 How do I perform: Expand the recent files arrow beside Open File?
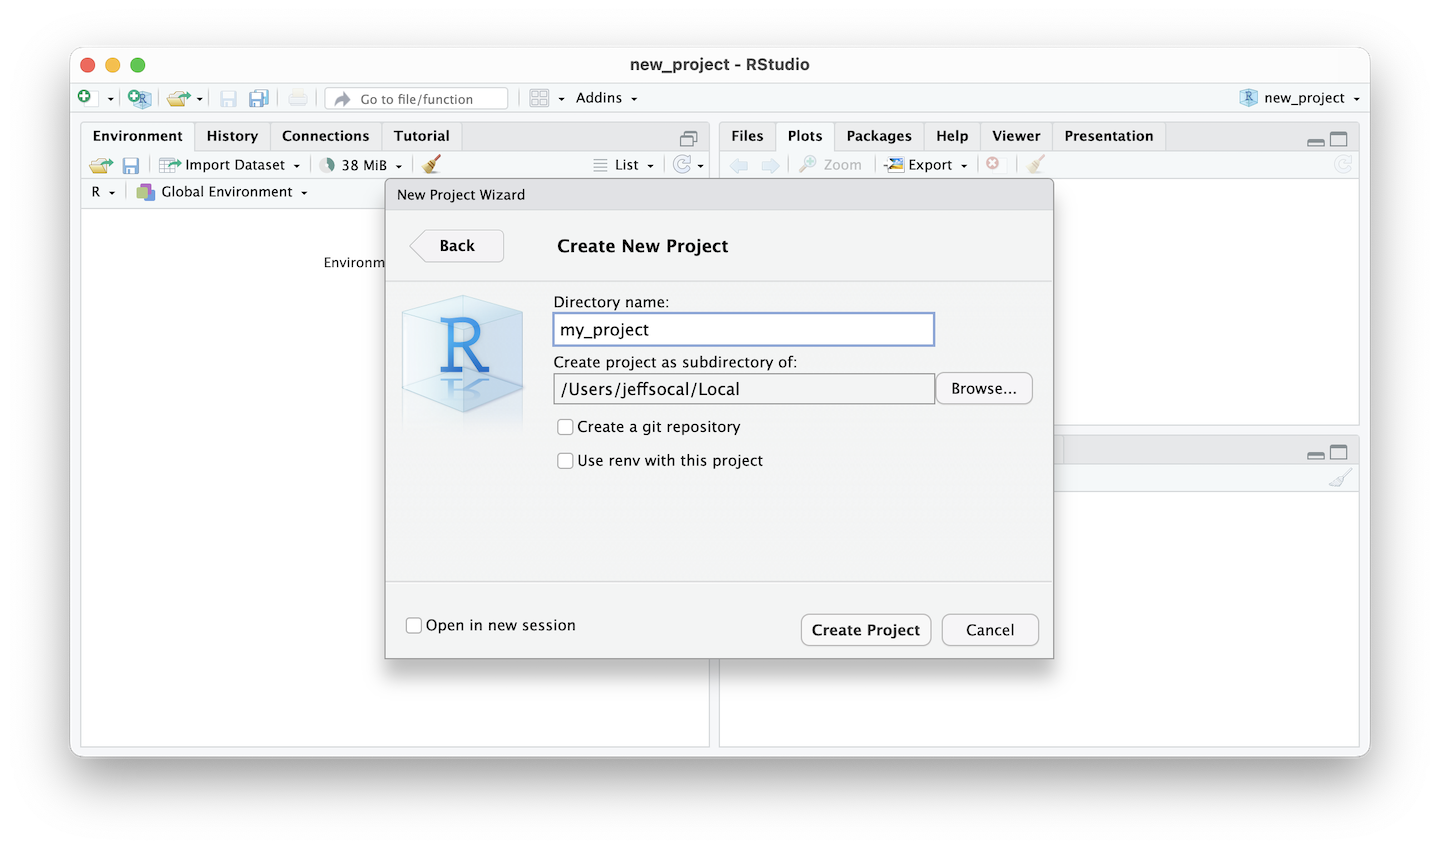click(x=200, y=99)
